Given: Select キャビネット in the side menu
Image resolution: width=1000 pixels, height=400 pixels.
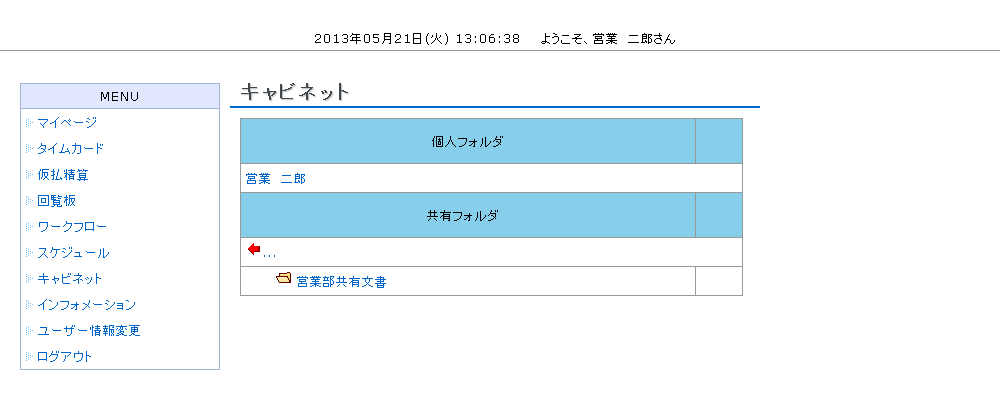Looking at the screenshot, I should tap(70, 279).
